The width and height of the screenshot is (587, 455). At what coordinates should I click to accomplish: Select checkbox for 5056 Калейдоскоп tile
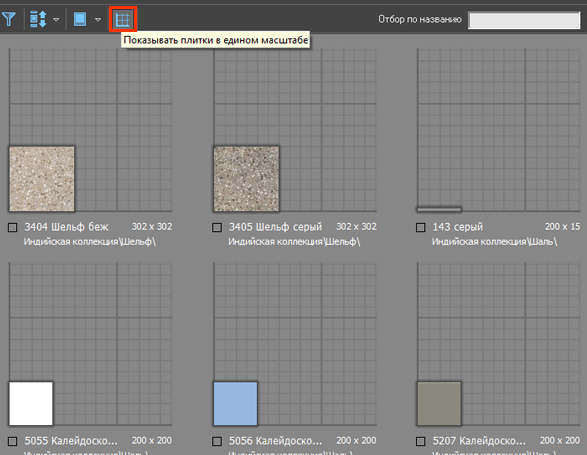[x=217, y=442]
